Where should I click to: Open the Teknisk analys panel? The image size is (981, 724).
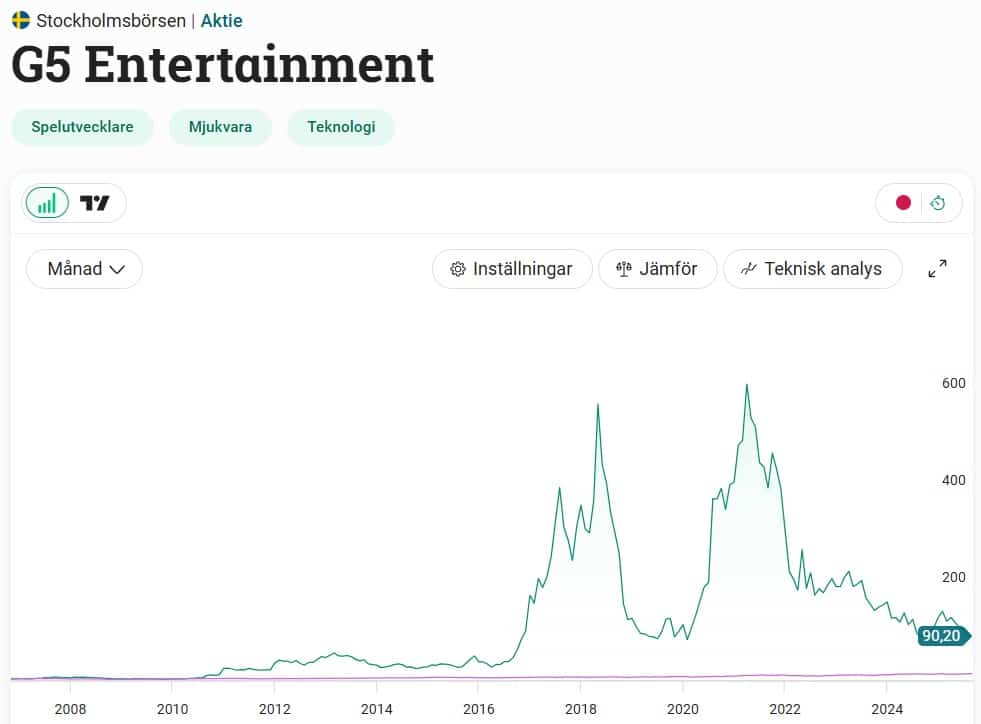click(x=812, y=269)
